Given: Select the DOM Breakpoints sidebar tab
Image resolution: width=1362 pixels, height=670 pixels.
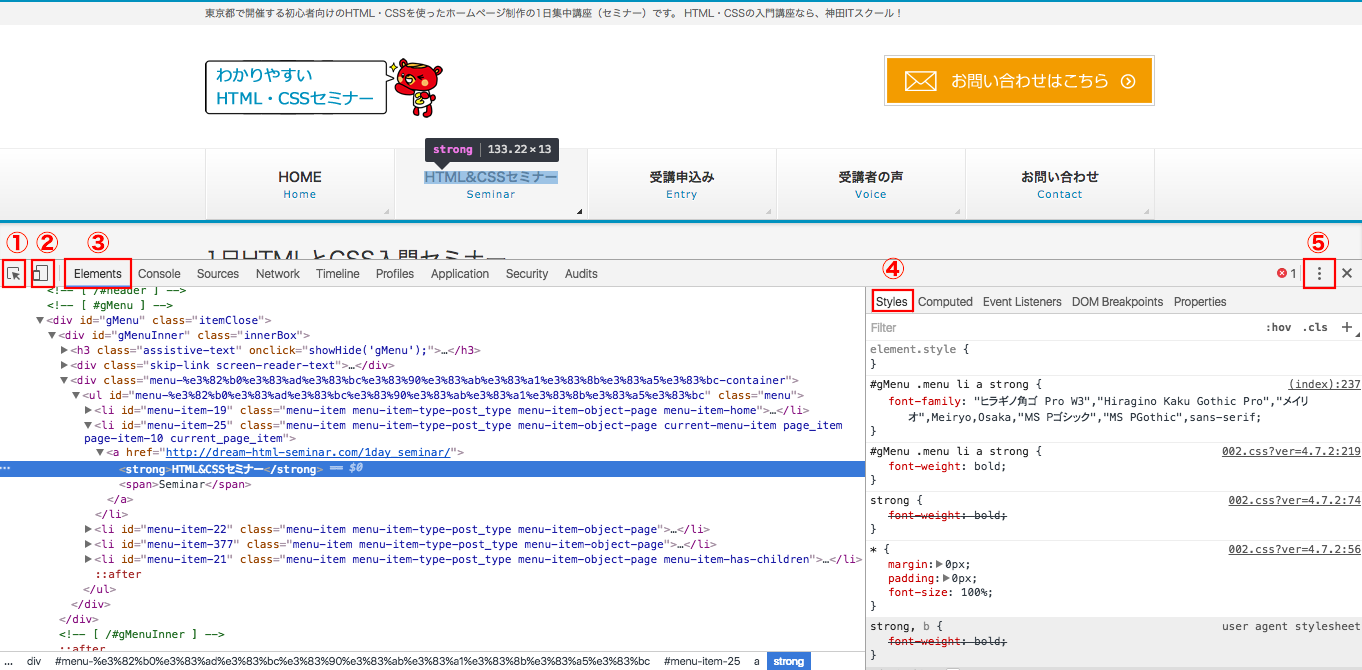Looking at the screenshot, I should [1117, 301].
